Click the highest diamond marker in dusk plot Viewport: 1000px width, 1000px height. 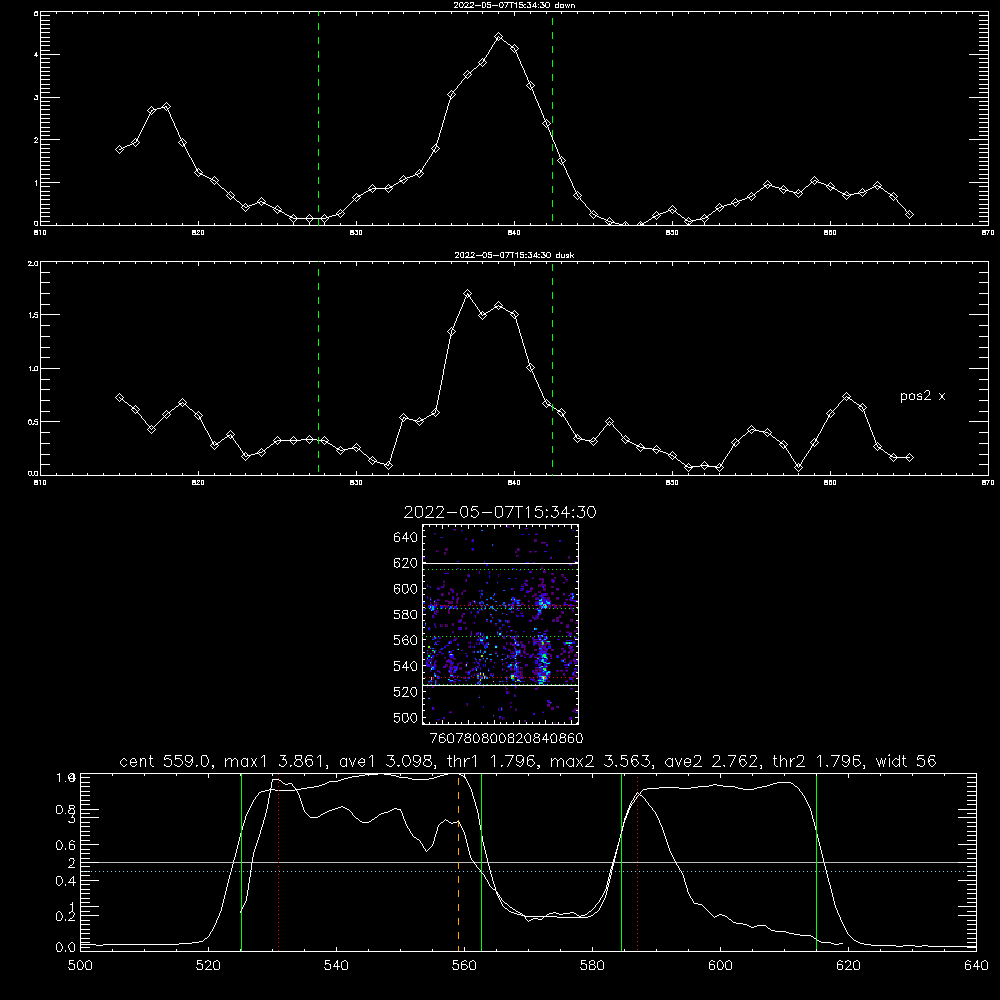click(467, 294)
